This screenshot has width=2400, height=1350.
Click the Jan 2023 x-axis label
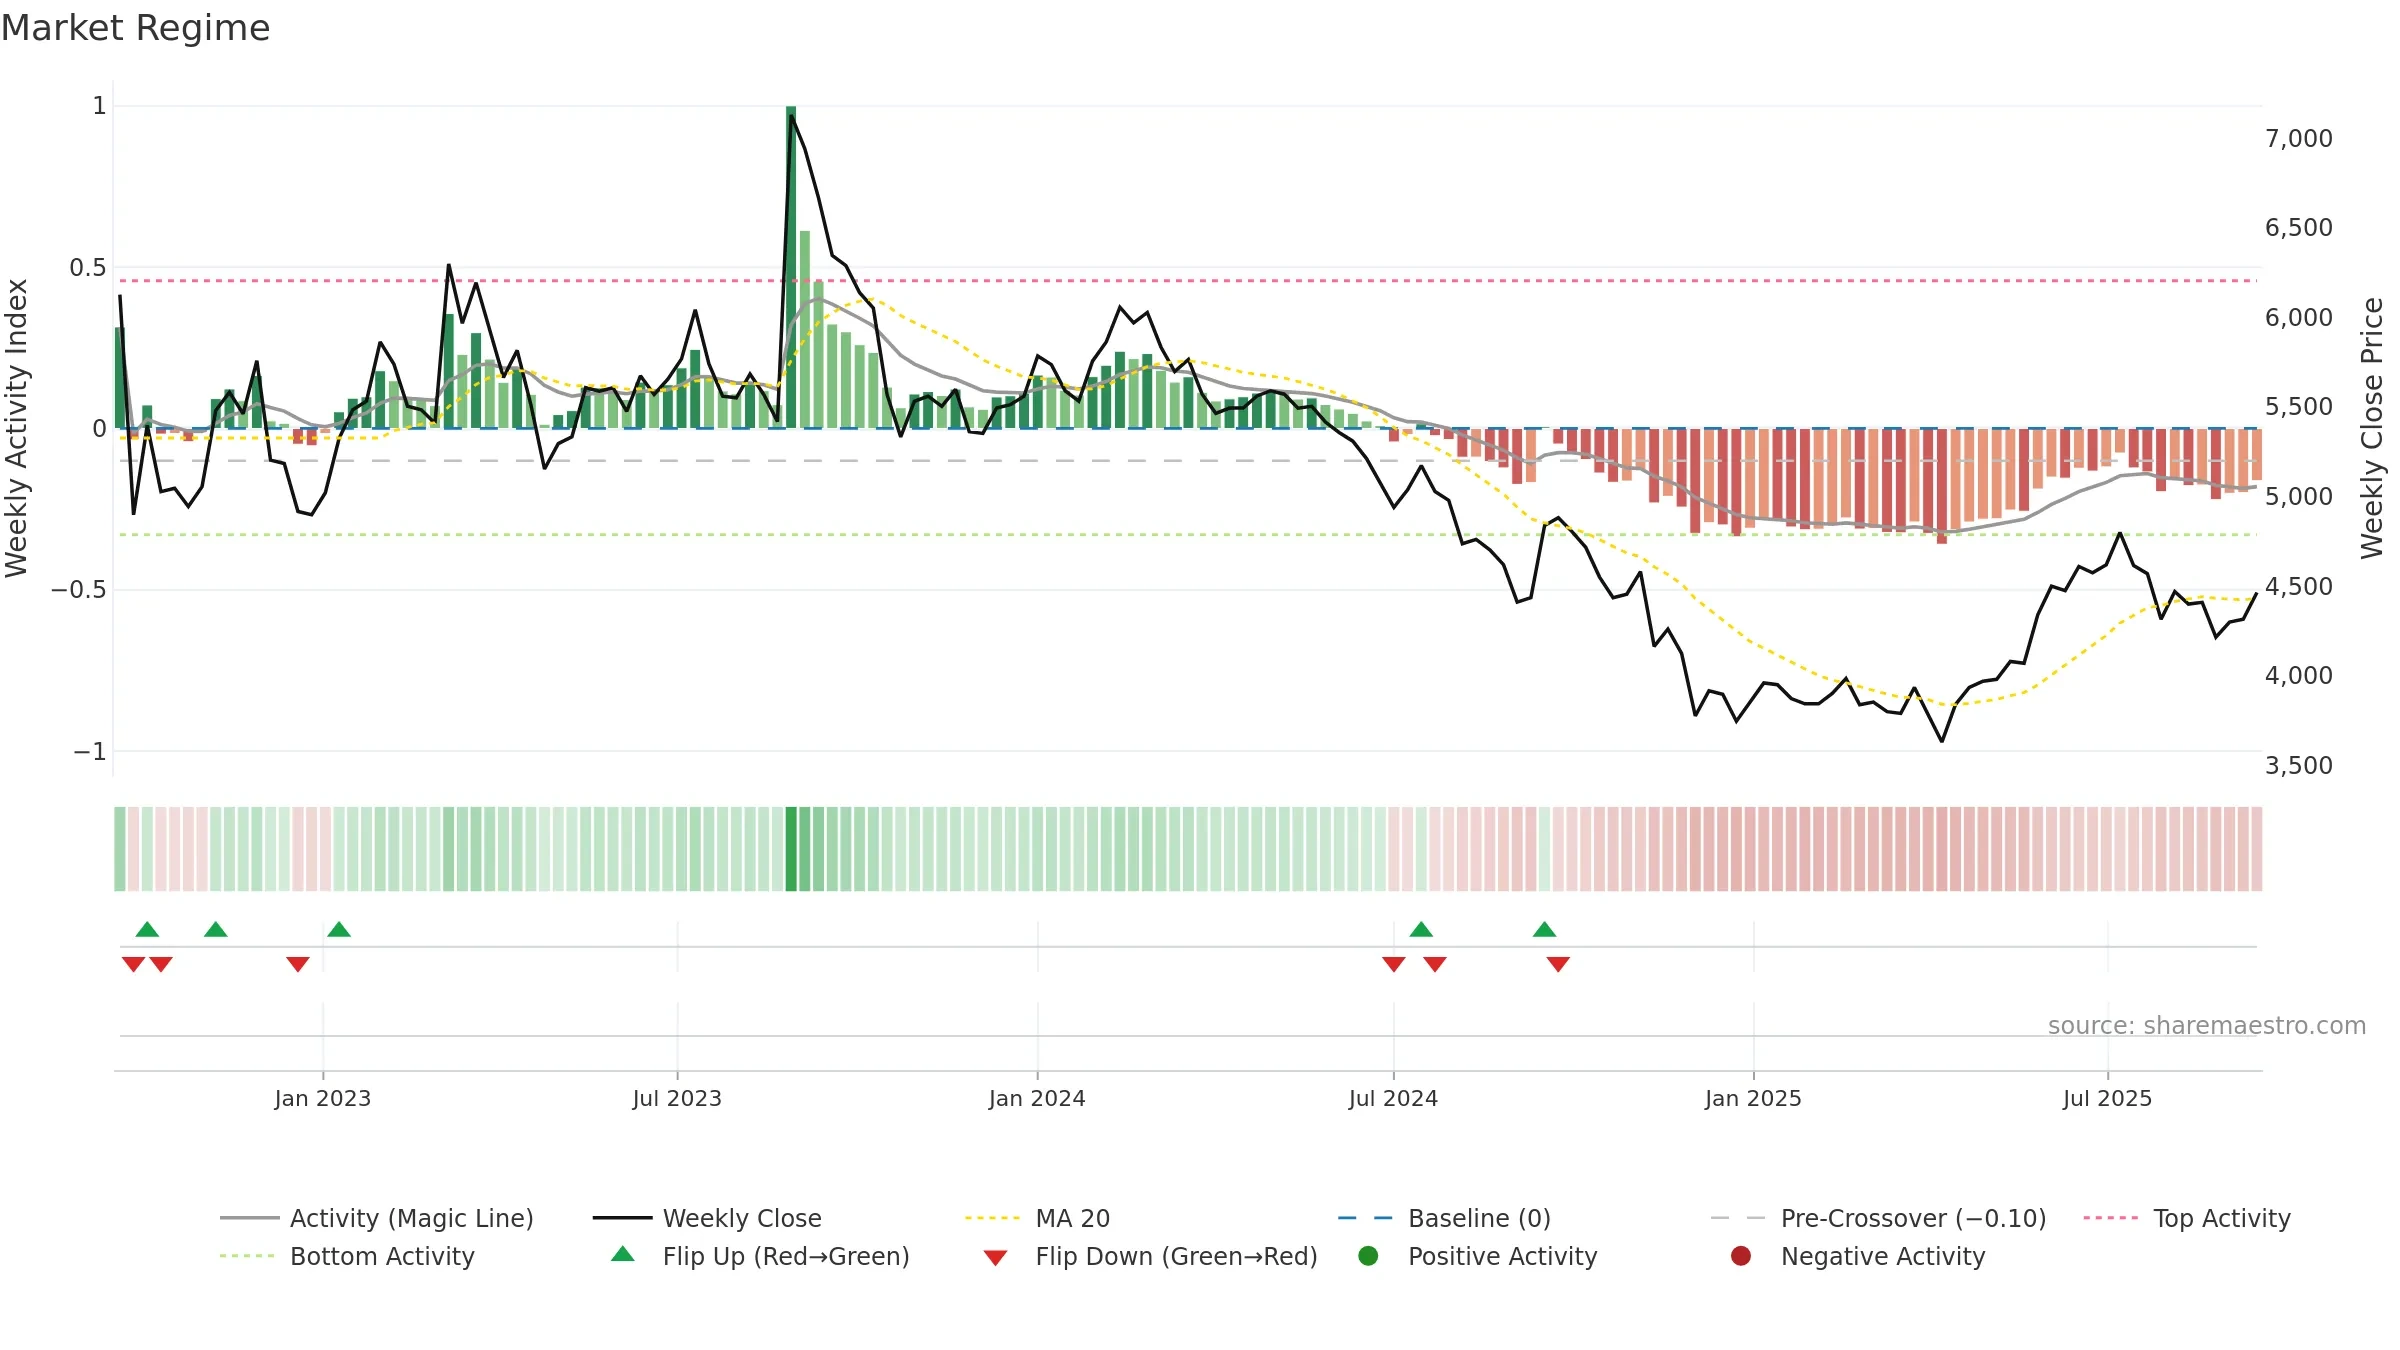click(x=323, y=1098)
